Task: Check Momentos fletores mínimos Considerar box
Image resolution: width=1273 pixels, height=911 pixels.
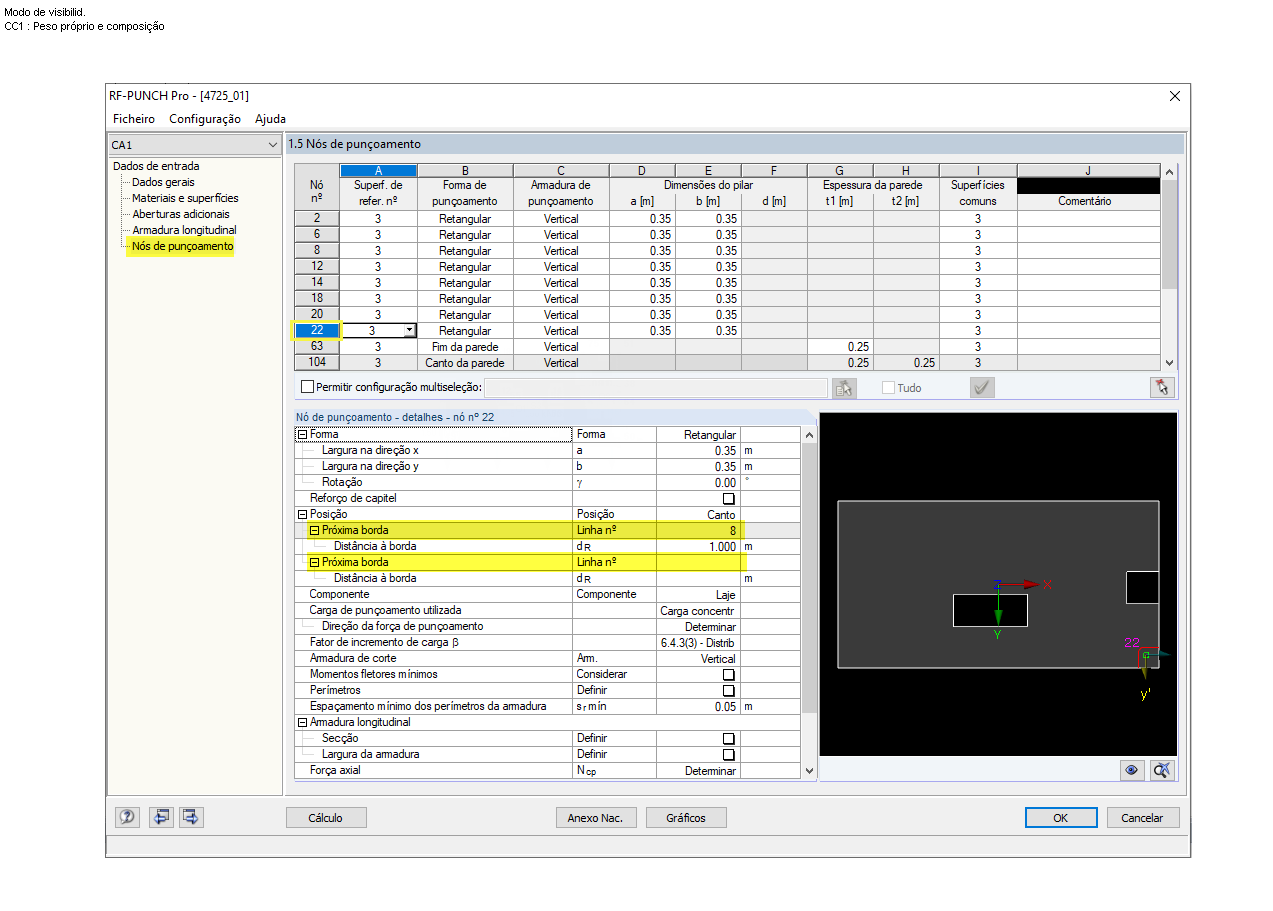Action: click(729, 675)
